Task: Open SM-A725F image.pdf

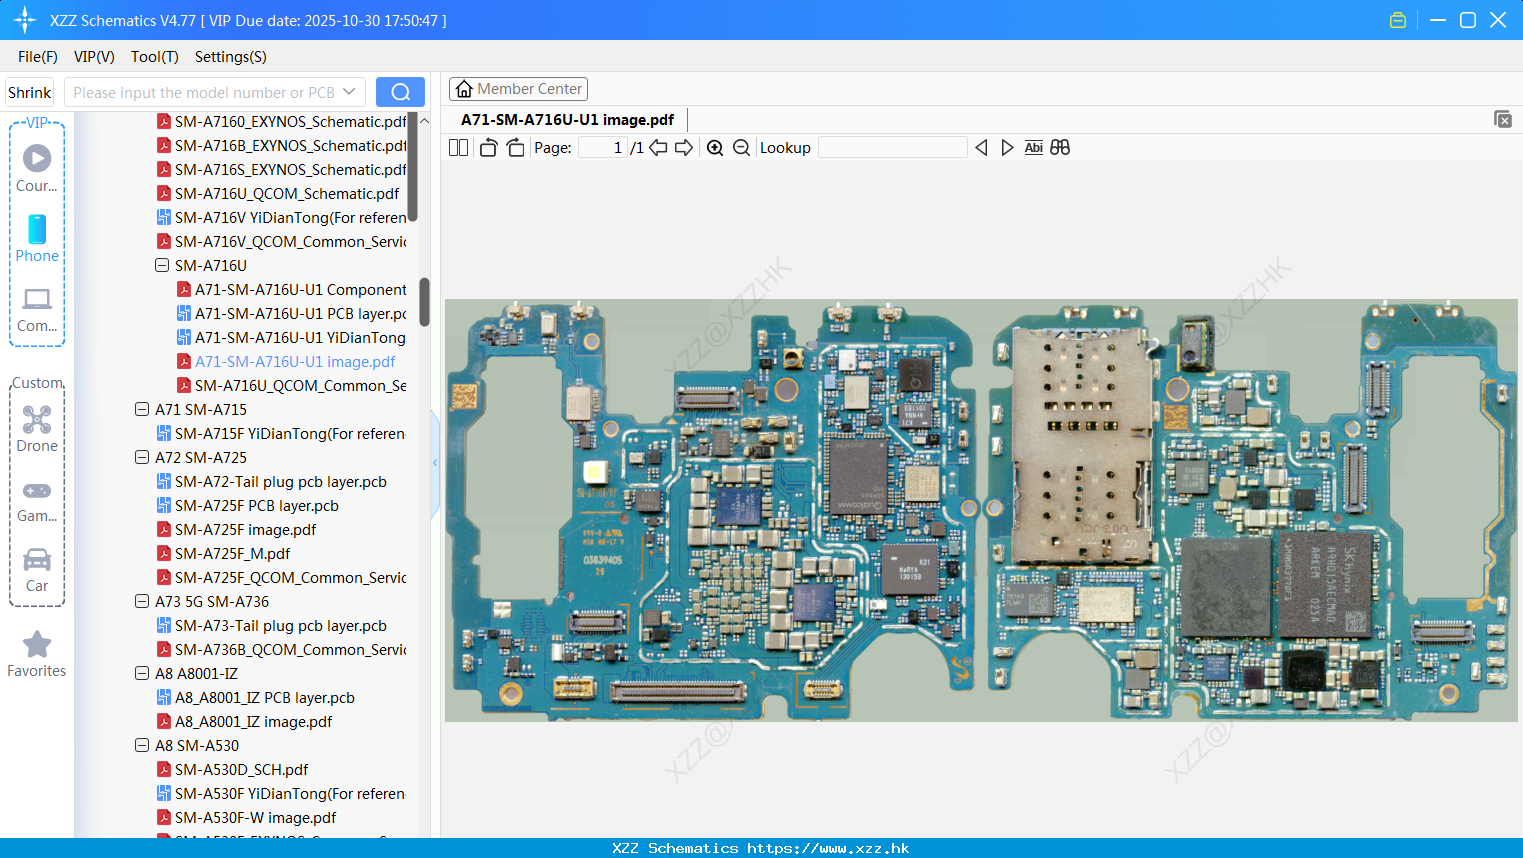Action: (x=237, y=529)
